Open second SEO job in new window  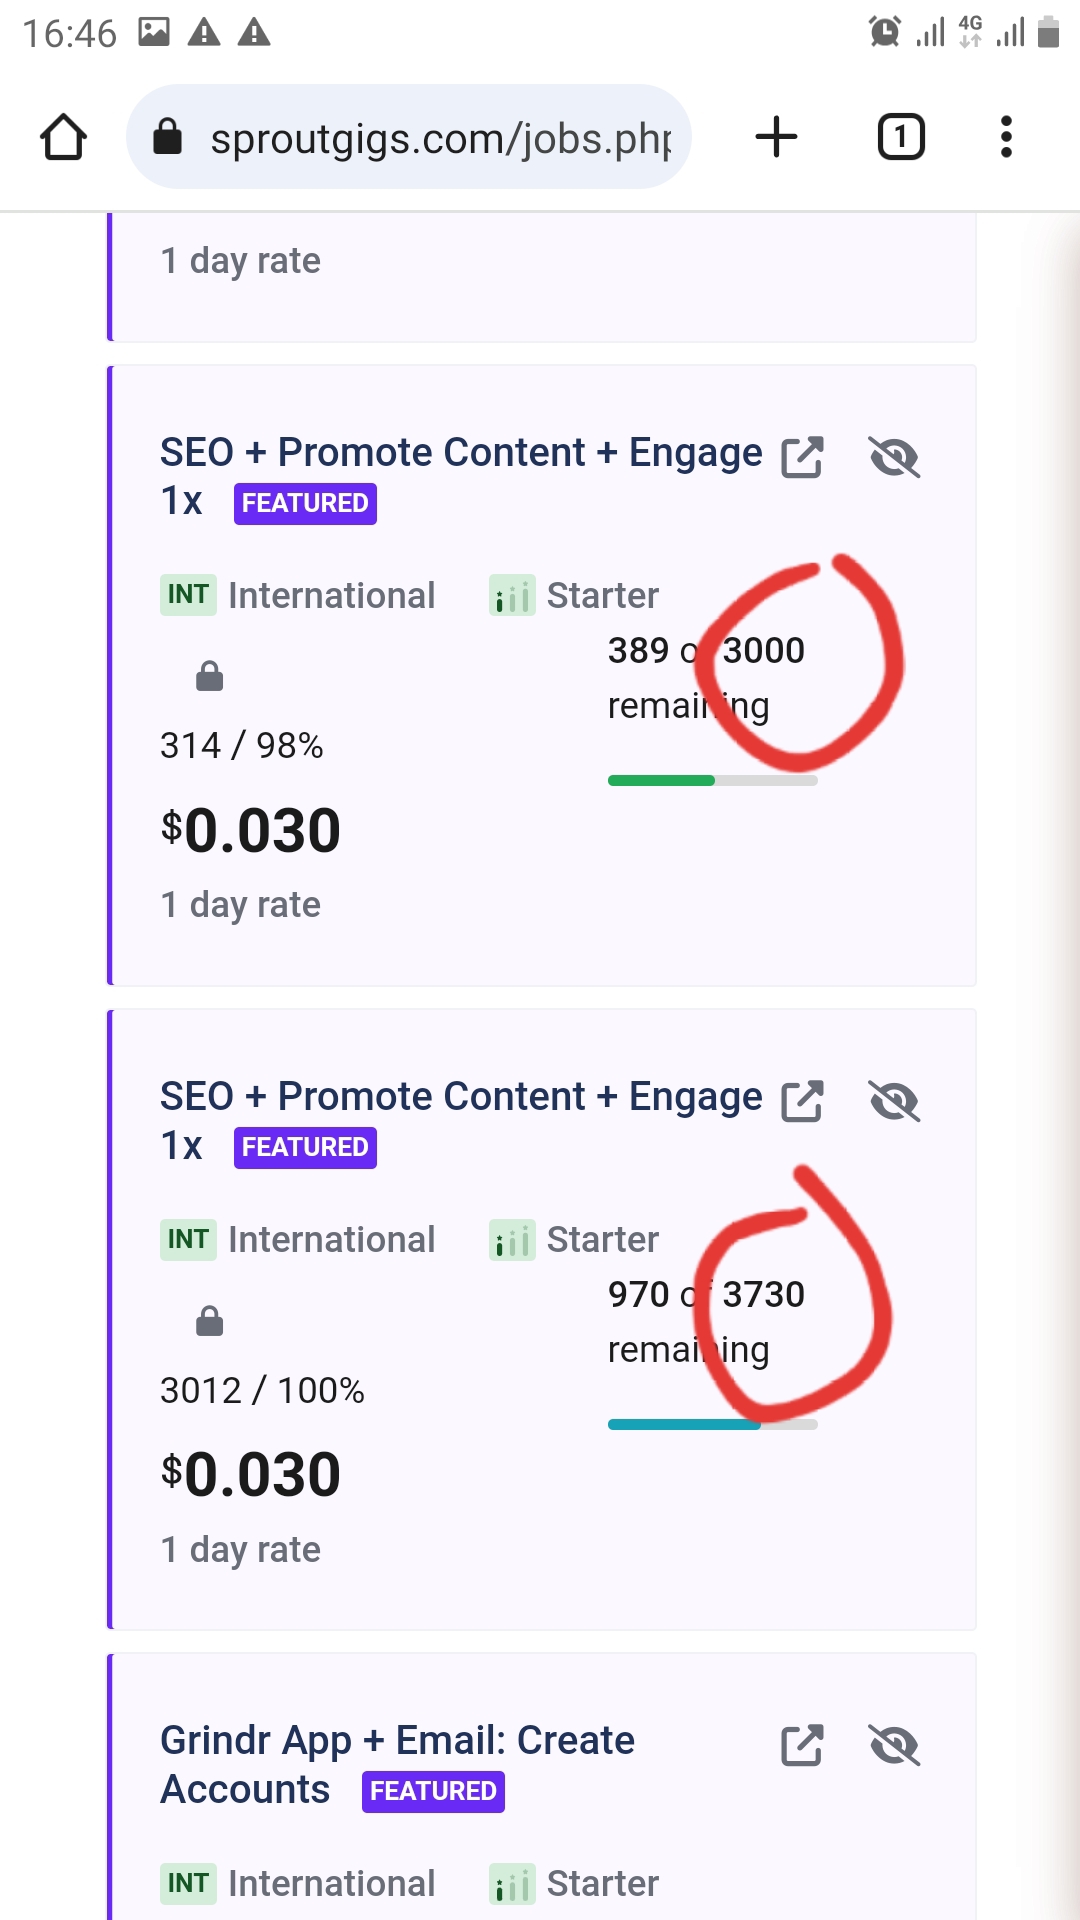(x=802, y=1101)
